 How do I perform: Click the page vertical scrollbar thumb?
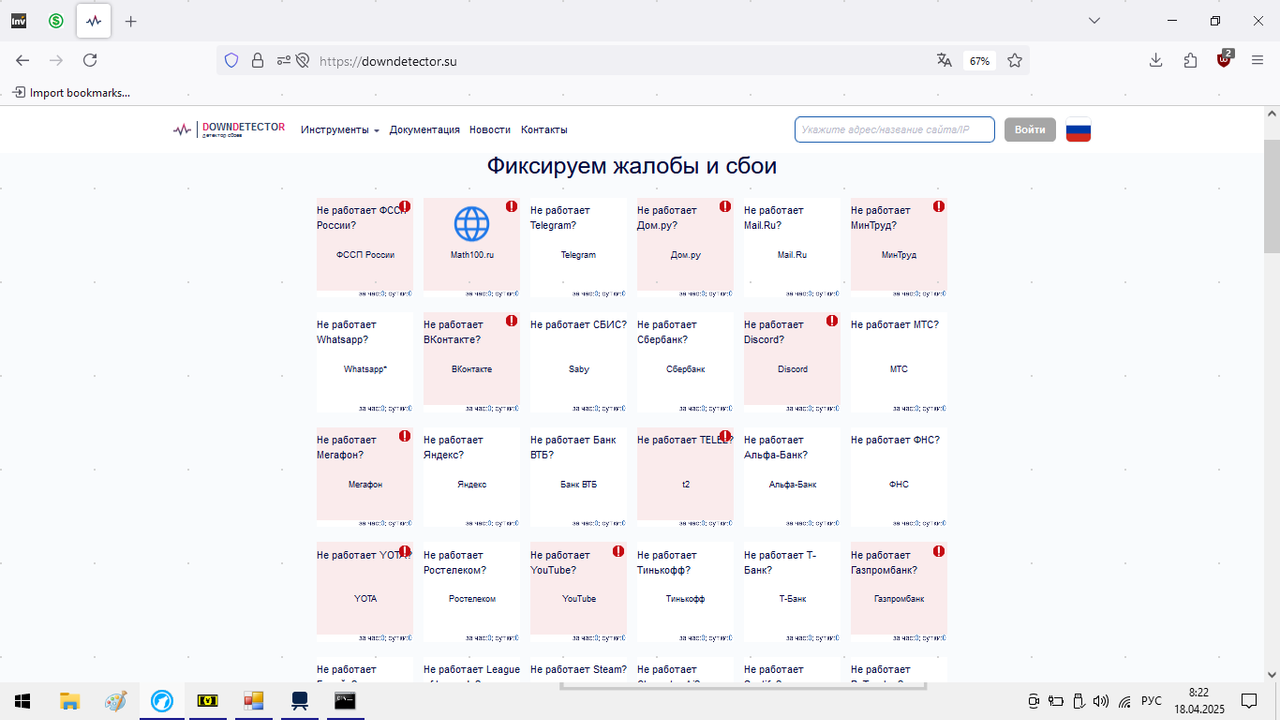[x=1271, y=195]
